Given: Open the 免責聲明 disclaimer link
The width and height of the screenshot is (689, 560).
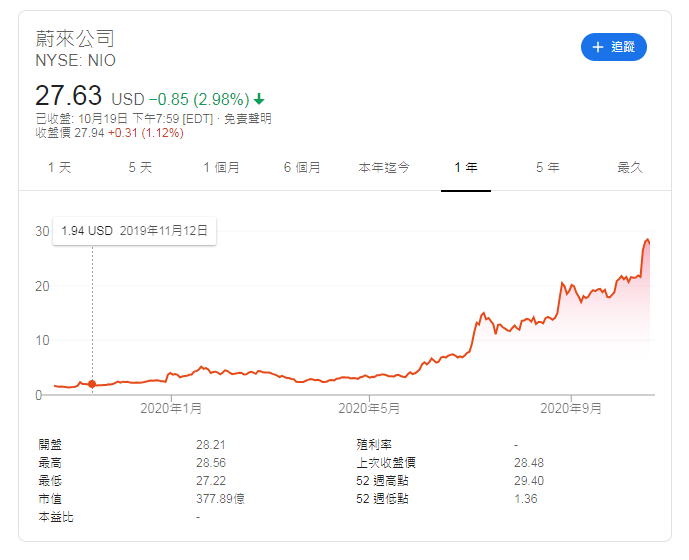Looking at the screenshot, I should [x=248, y=119].
